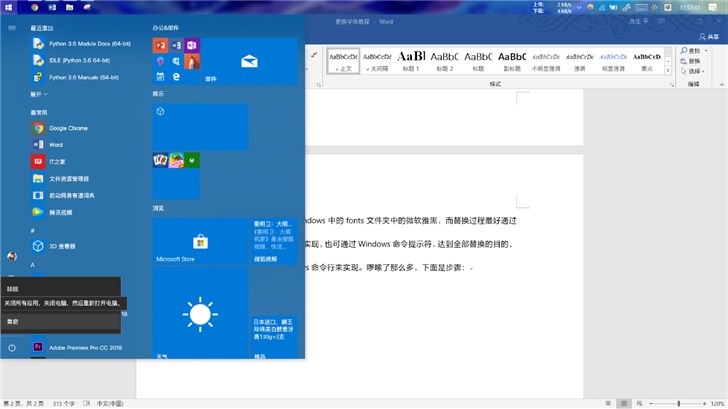Click the 315 个字 word count

coord(64,404)
